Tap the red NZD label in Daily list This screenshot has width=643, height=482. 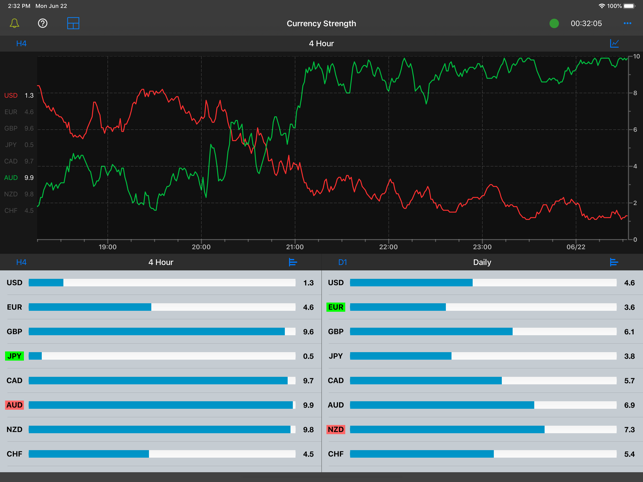tap(336, 429)
